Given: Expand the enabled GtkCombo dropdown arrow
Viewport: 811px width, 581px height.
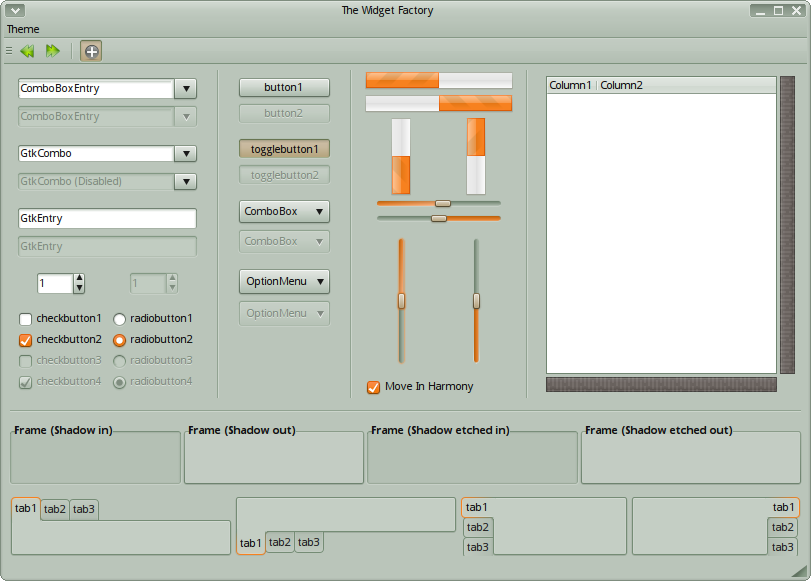Looking at the screenshot, I should tap(186, 154).
